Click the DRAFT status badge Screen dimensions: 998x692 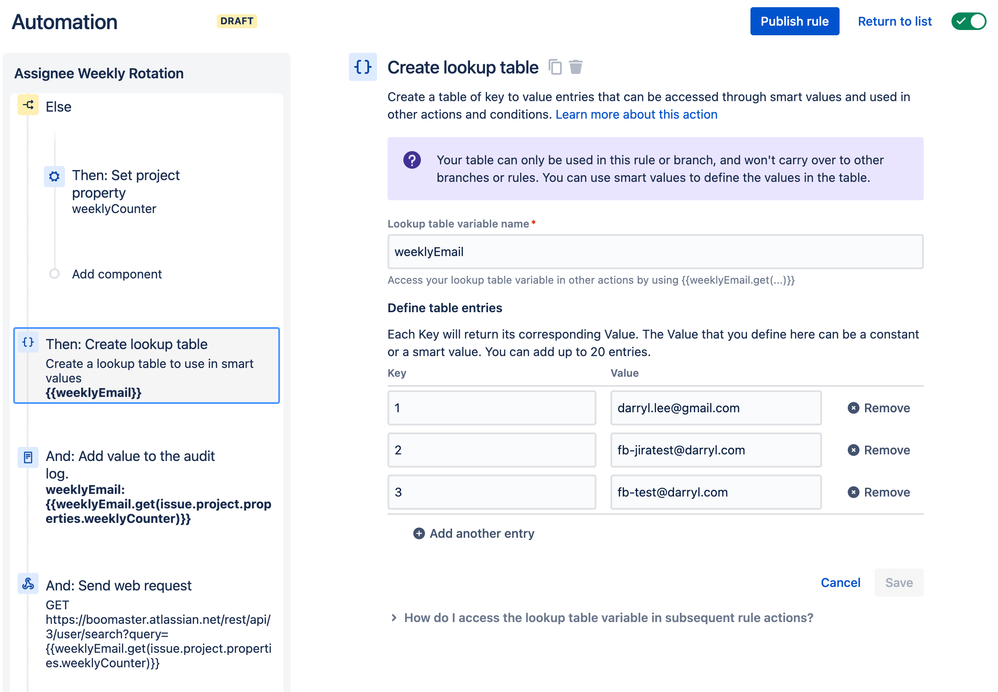[237, 21]
